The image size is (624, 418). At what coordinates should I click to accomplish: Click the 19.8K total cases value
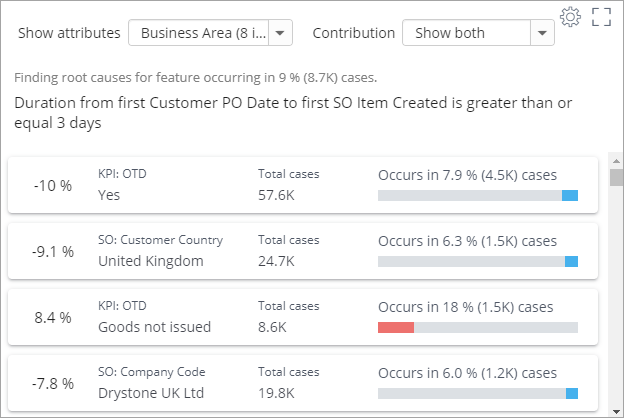coord(277,394)
